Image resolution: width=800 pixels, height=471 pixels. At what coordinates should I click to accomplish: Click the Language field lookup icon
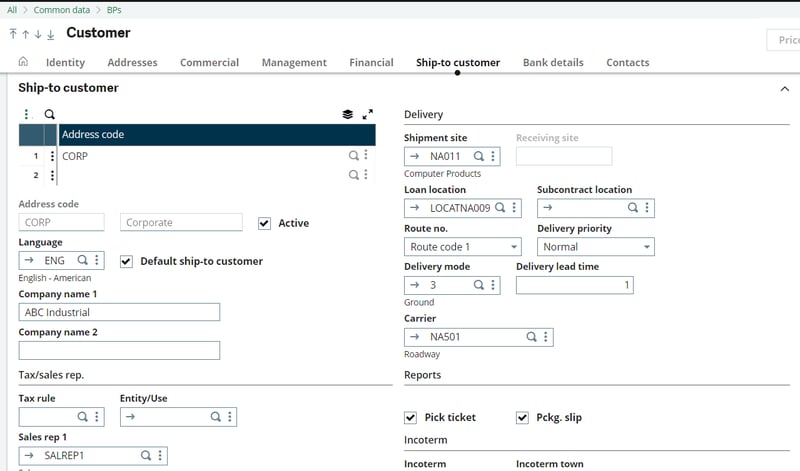click(83, 260)
